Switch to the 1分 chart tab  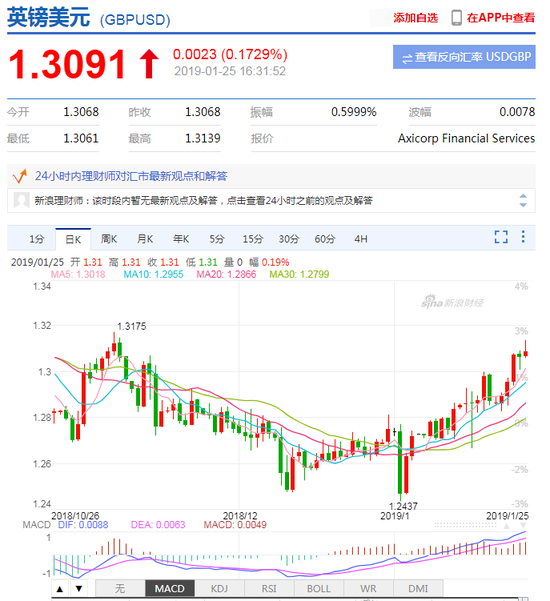(37, 239)
